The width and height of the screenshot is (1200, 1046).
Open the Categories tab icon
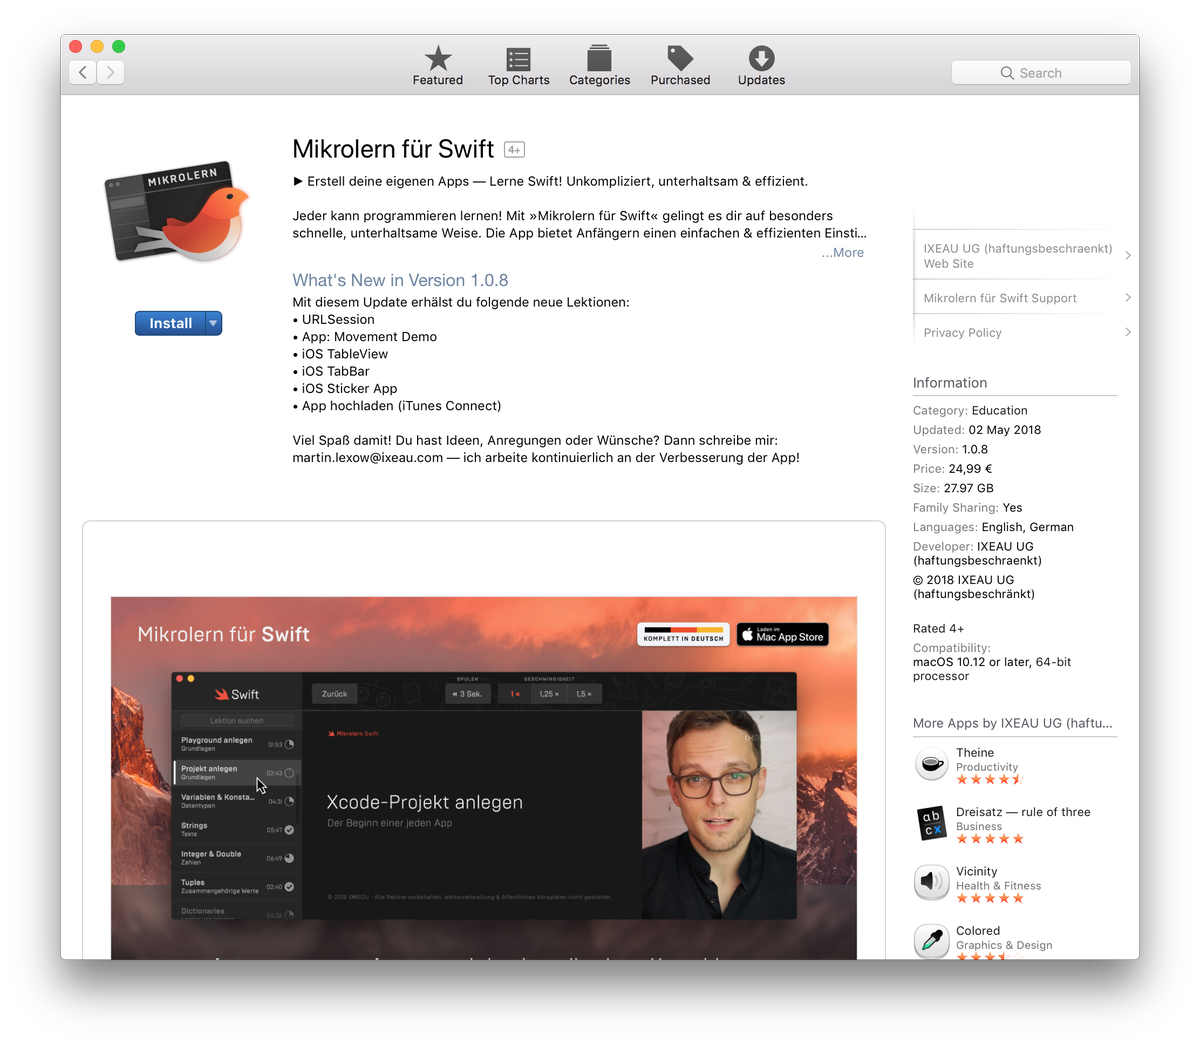599,58
